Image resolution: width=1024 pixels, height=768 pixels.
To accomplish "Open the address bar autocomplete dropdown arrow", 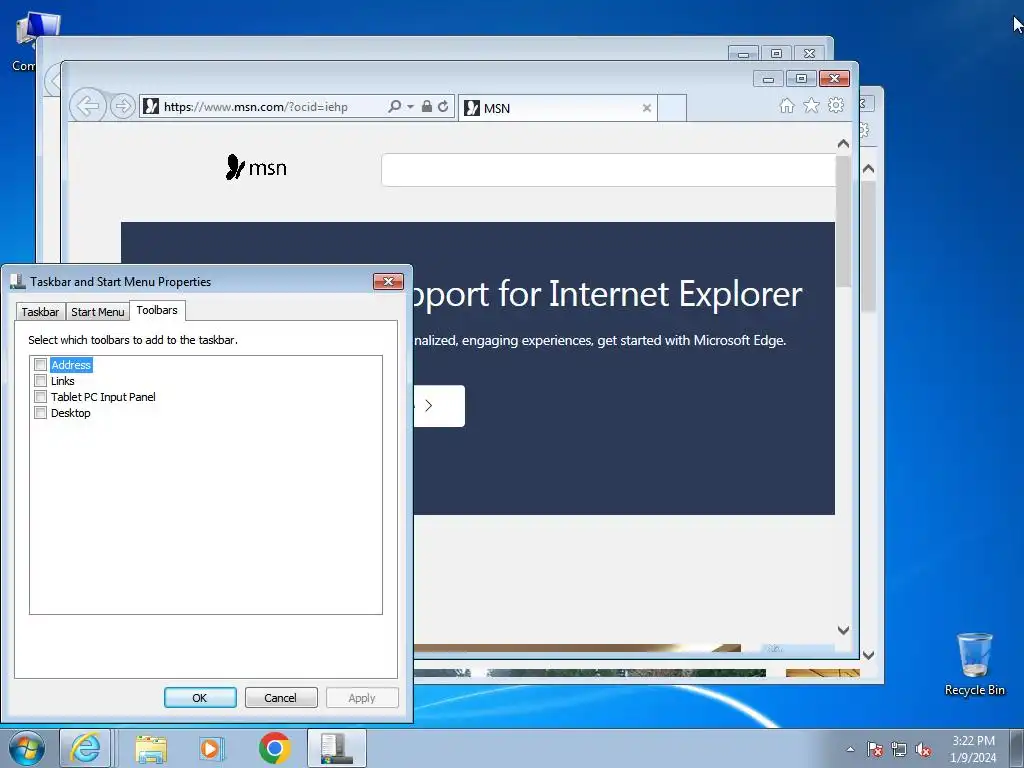I will [x=410, y=106].
